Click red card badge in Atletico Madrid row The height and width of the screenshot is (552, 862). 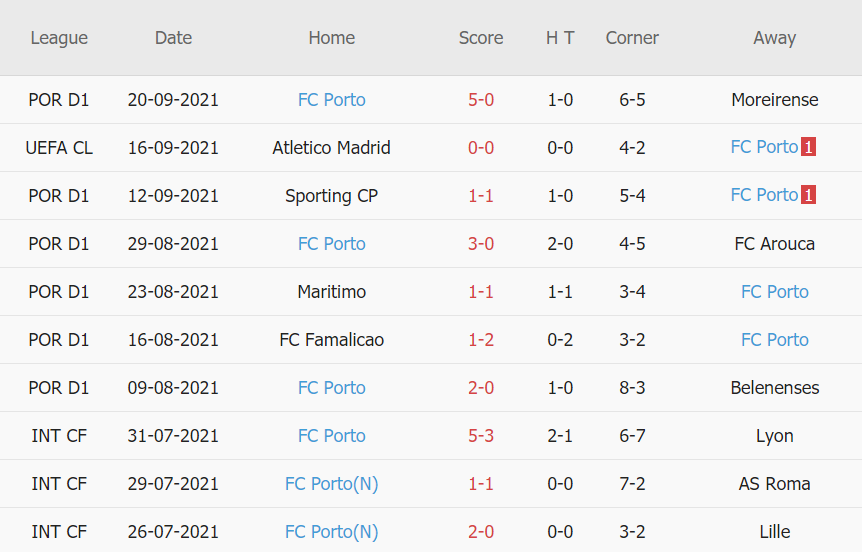[809, 147]
